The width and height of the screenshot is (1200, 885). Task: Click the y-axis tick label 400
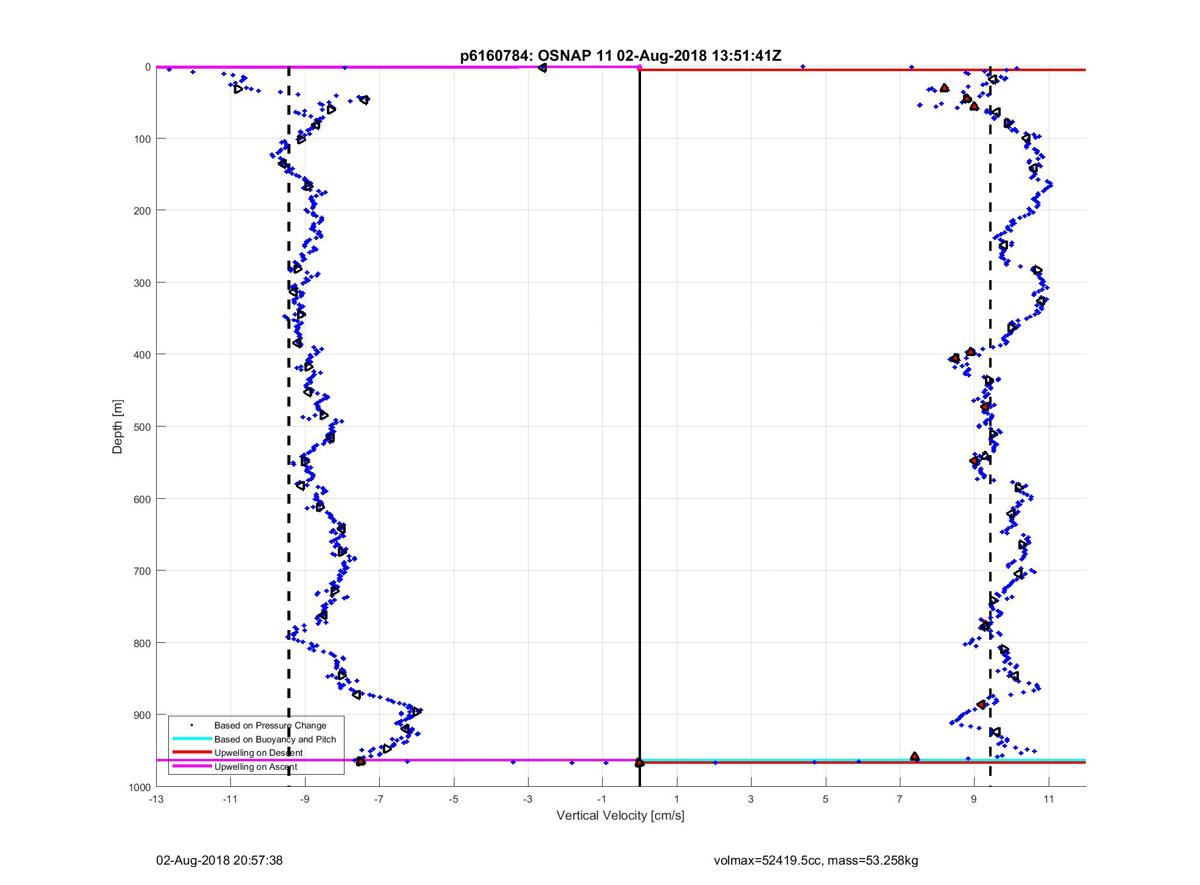[x=142, y=354]
